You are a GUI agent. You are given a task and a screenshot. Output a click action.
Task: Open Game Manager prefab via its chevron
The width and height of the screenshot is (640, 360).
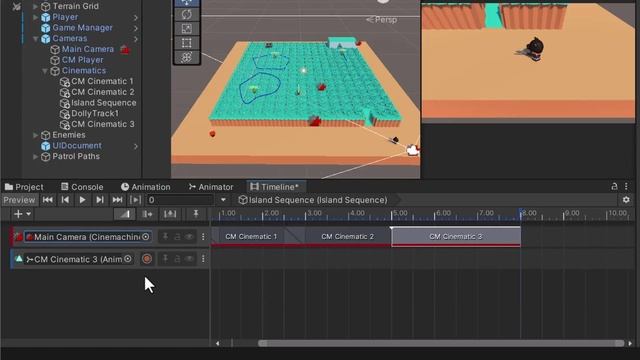click(x=136, y=28)
